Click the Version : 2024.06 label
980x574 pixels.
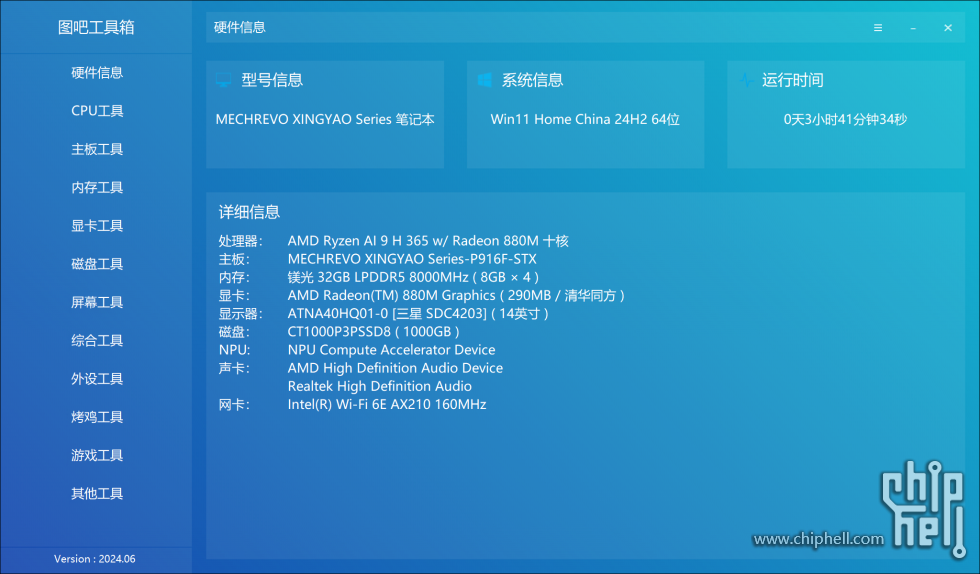[x=94, y=559]
